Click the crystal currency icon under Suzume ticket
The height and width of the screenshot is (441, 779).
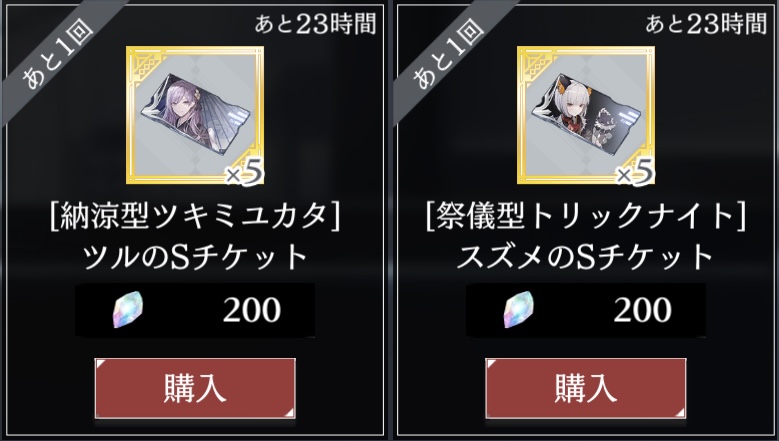pos(519,310)
